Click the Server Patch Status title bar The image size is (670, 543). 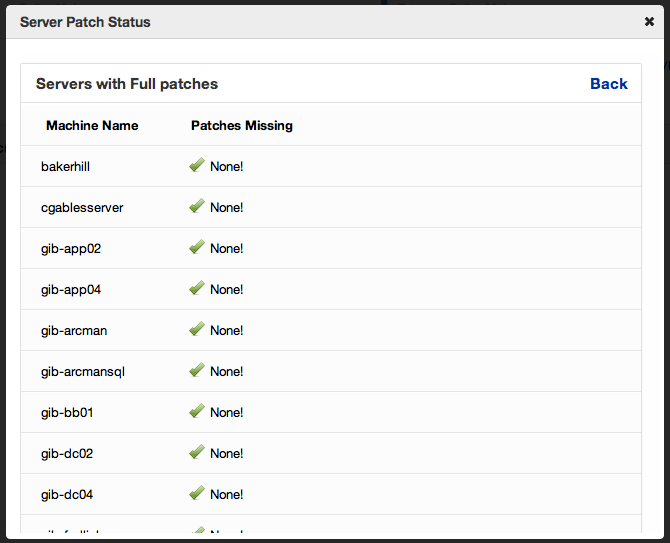click(85, 21)
